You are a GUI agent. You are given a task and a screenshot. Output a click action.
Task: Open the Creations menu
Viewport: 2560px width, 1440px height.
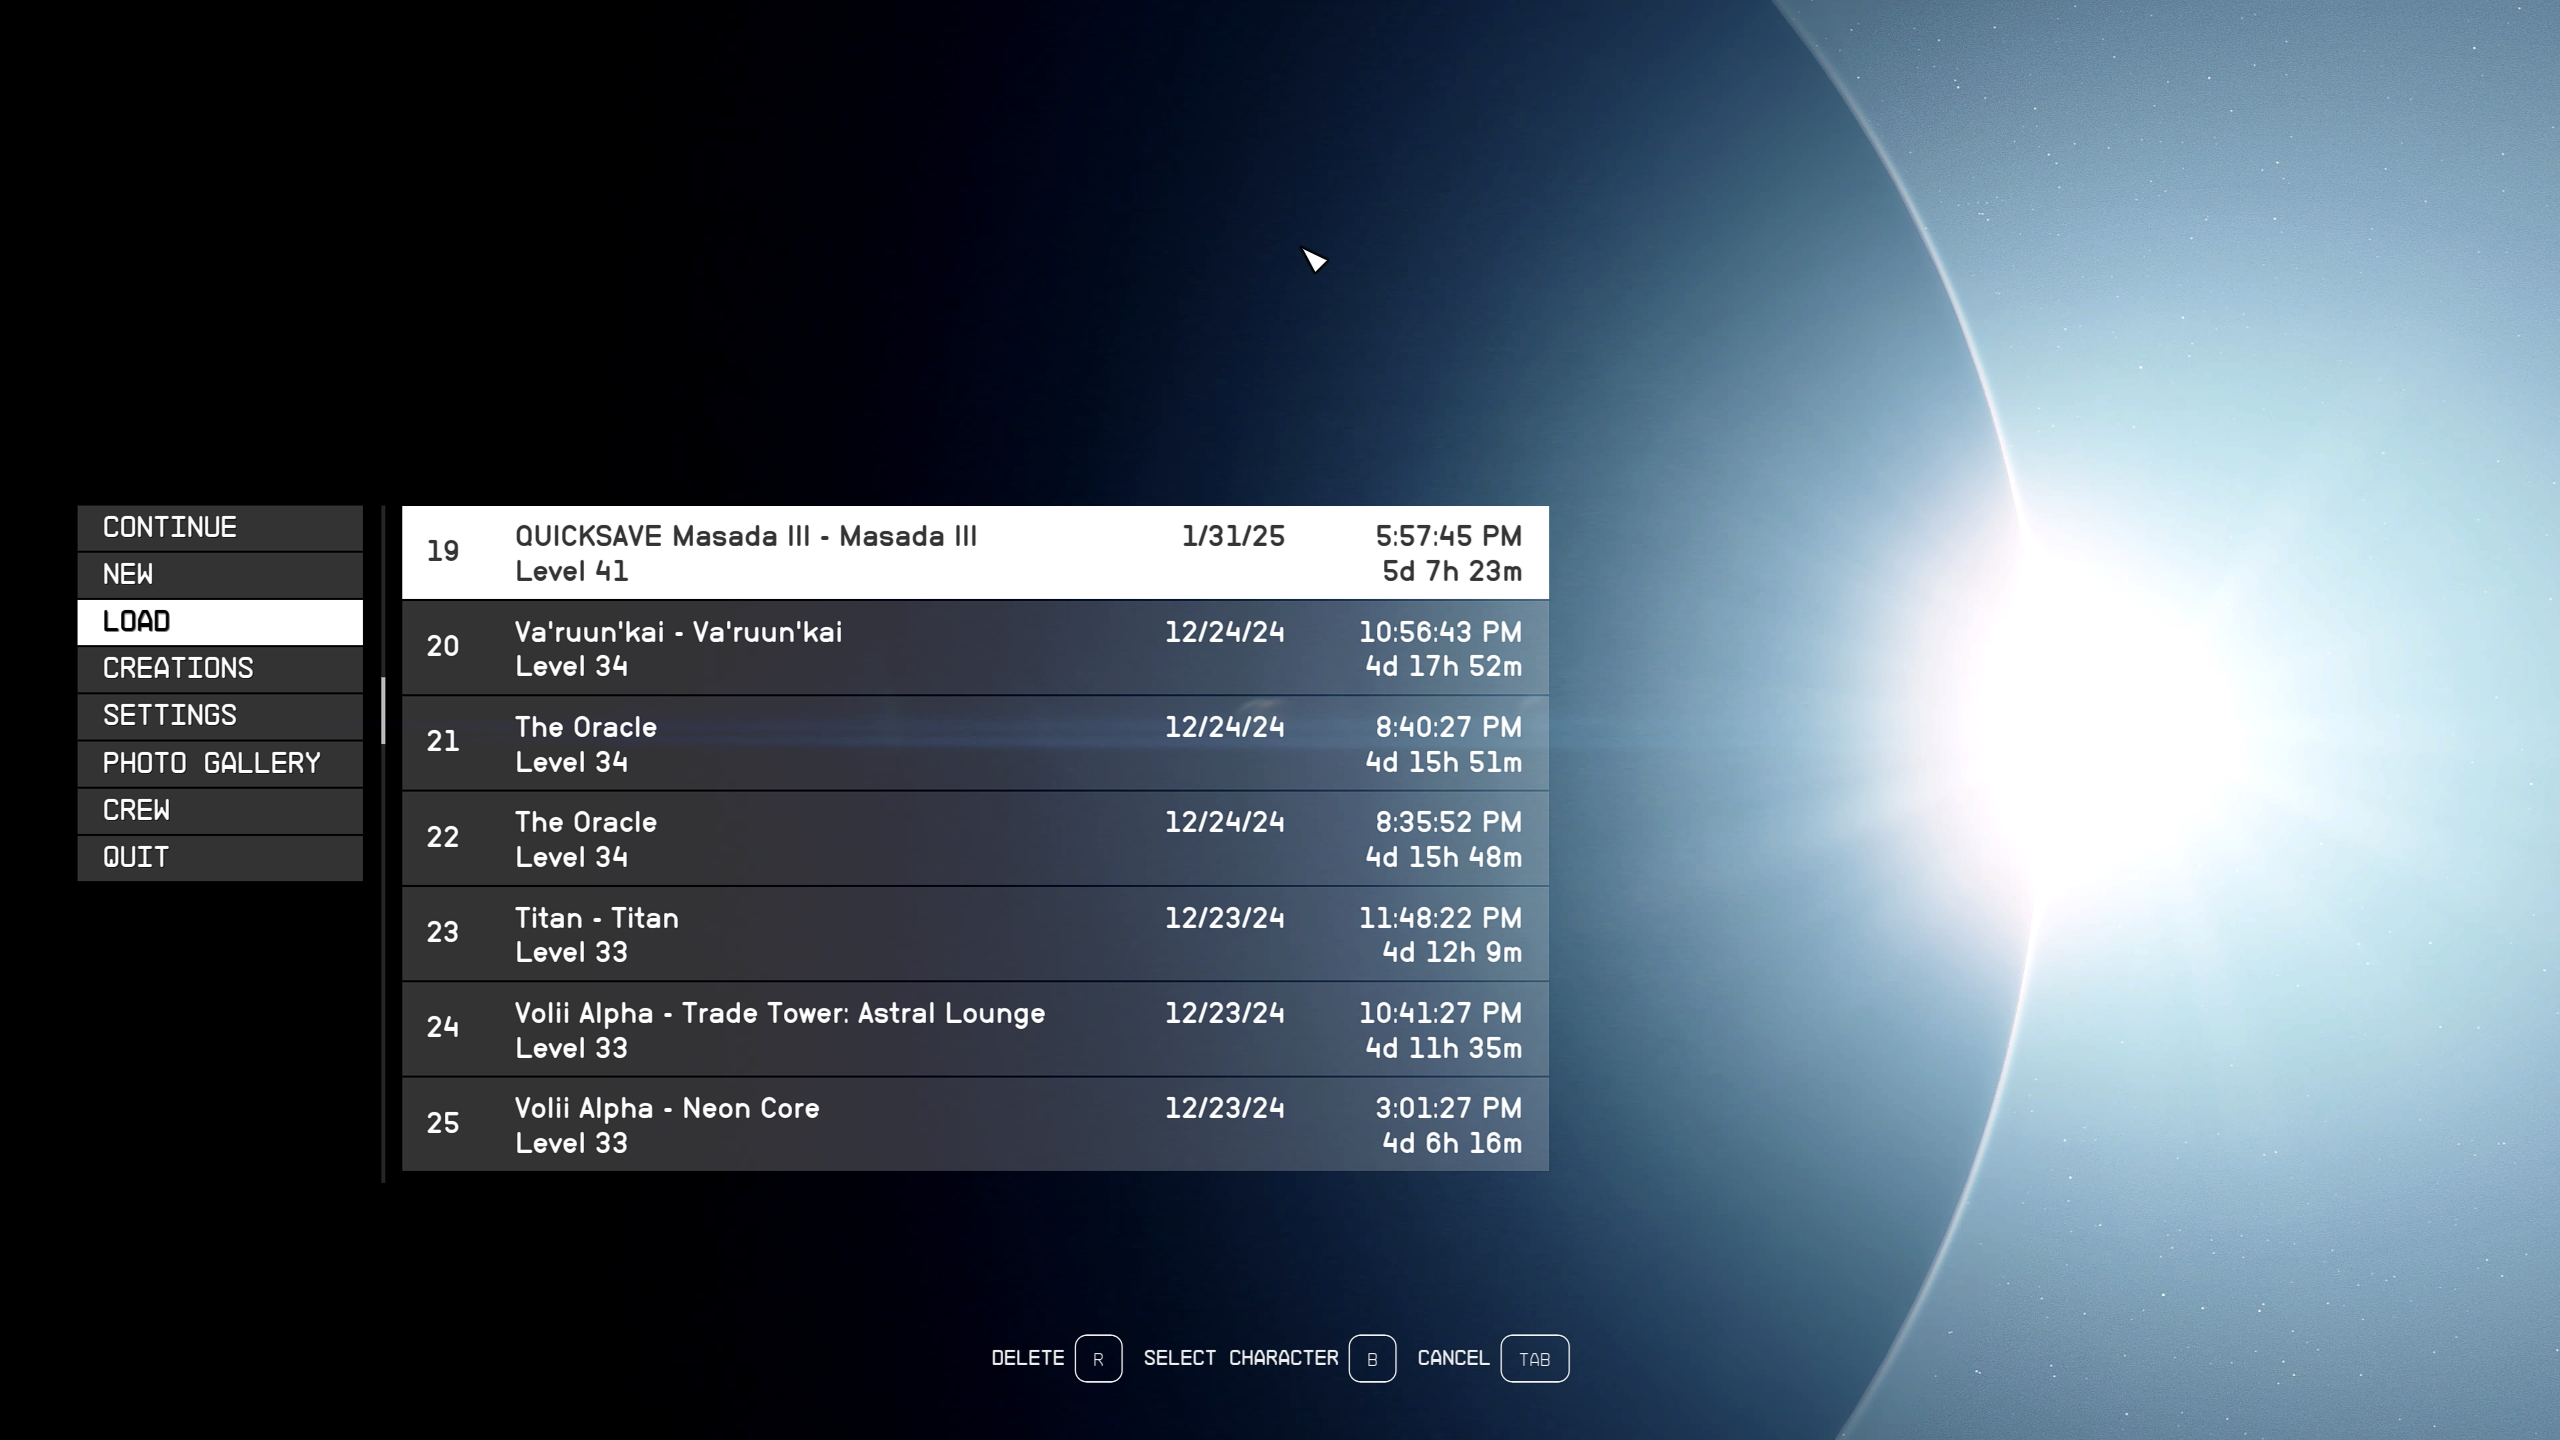(219, 668)
